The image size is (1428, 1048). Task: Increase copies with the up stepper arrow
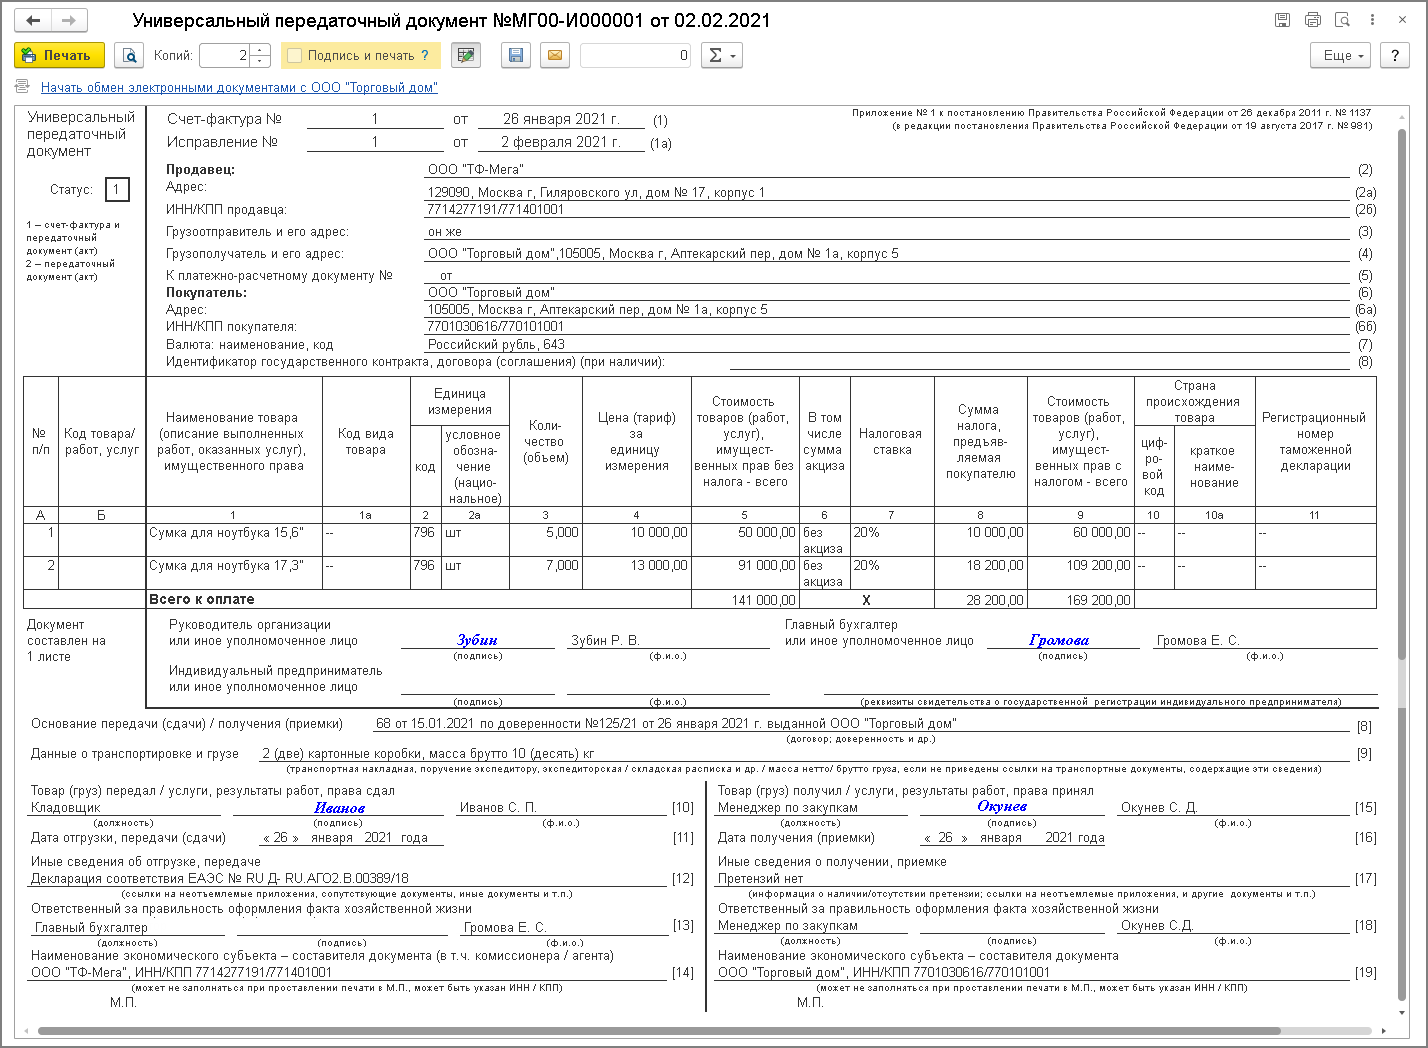tap(260, 50)
